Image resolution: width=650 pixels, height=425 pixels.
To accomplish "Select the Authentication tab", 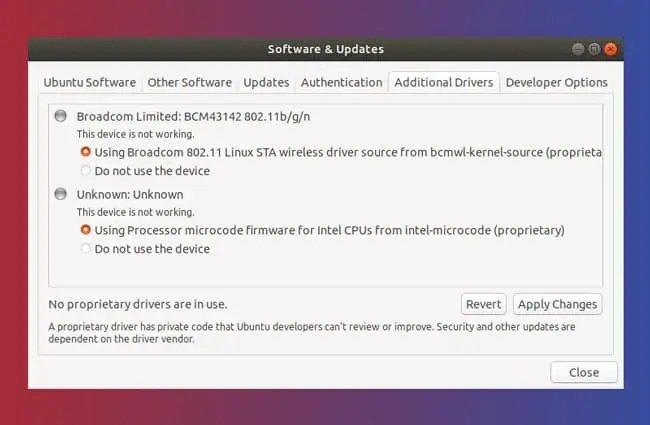I will click(x=342, y=83).
